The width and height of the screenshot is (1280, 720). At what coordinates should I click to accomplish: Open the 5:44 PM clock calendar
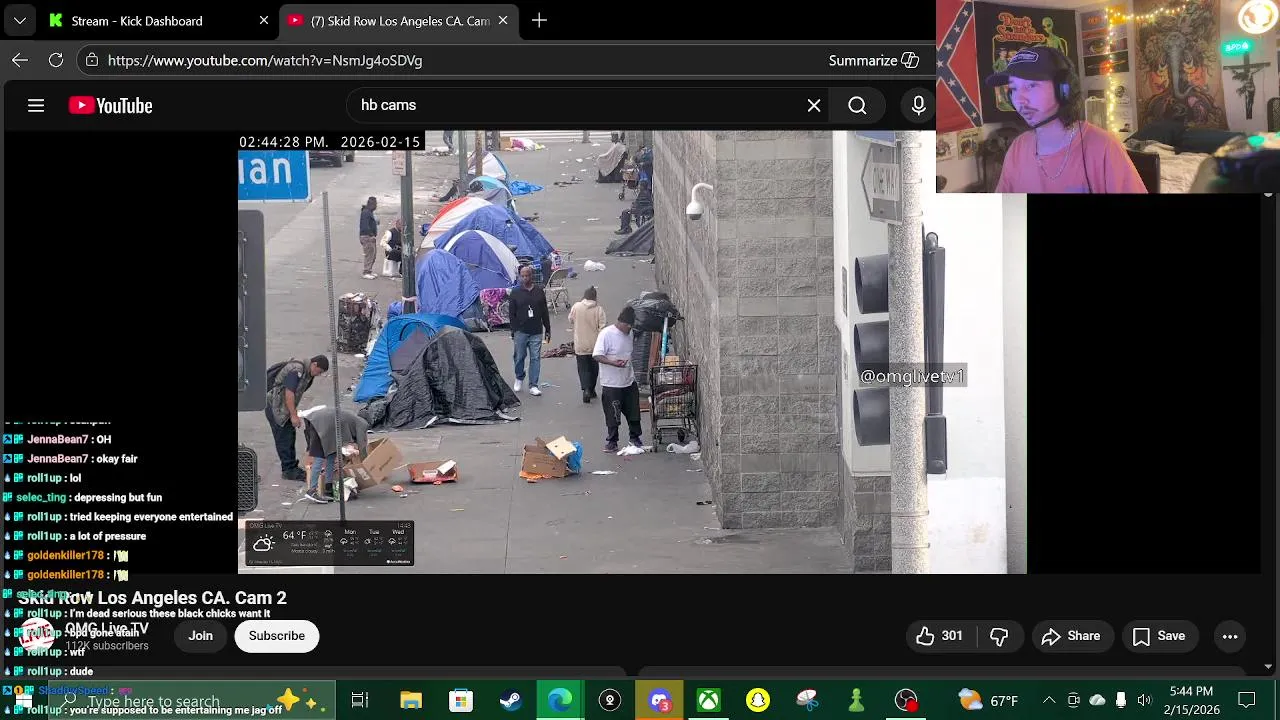point(1191,700)
